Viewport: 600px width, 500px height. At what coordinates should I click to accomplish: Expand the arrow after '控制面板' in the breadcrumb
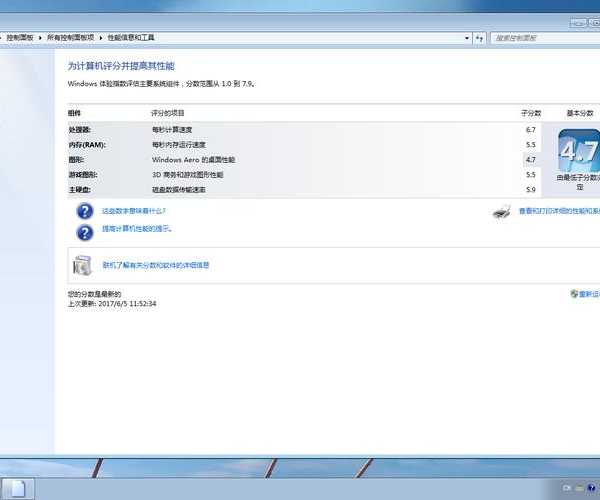click(x=40, y=37)
